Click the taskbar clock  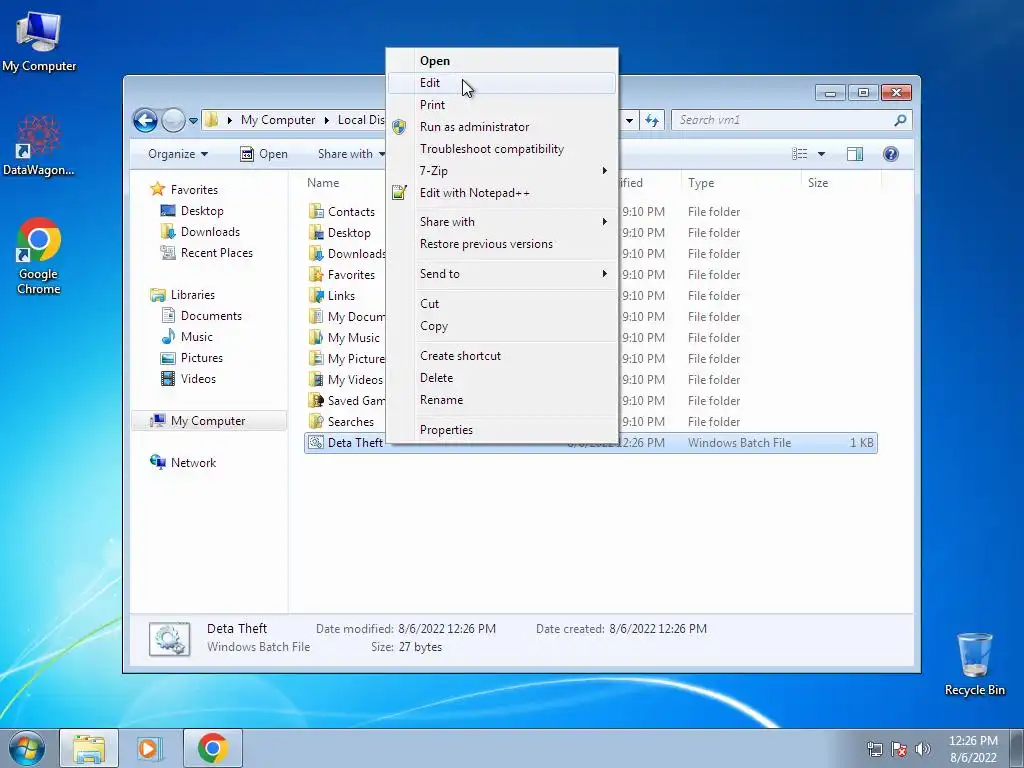(973, 749)
